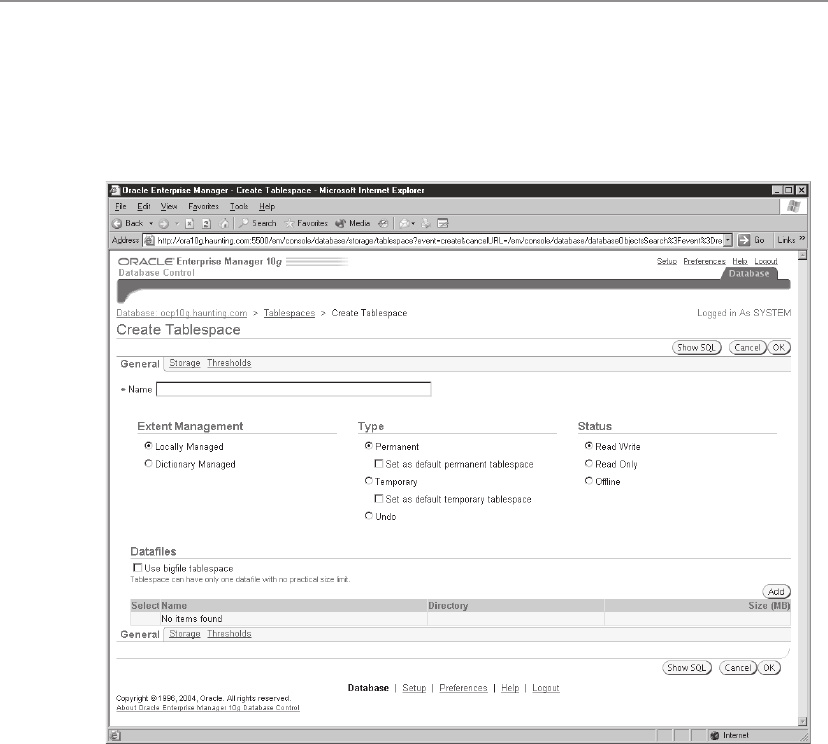Image resolution: width=828 pixels, height=744 pixels.
Task: Click the bottom OK button
Action: (x=769, y=668)
